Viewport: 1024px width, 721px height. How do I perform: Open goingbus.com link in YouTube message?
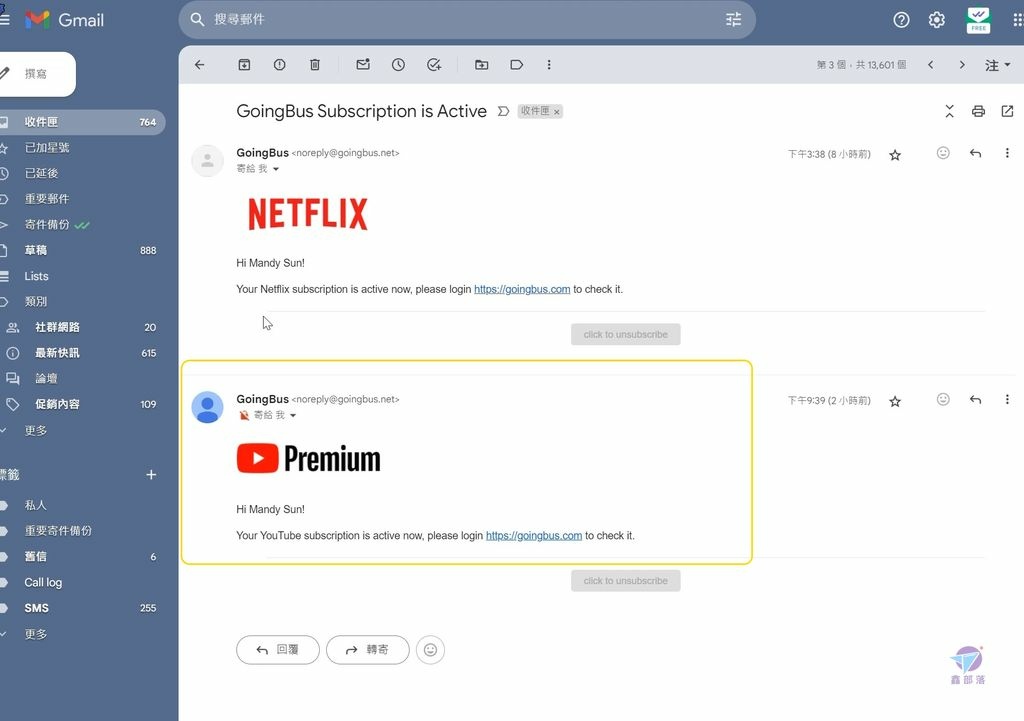534,536
